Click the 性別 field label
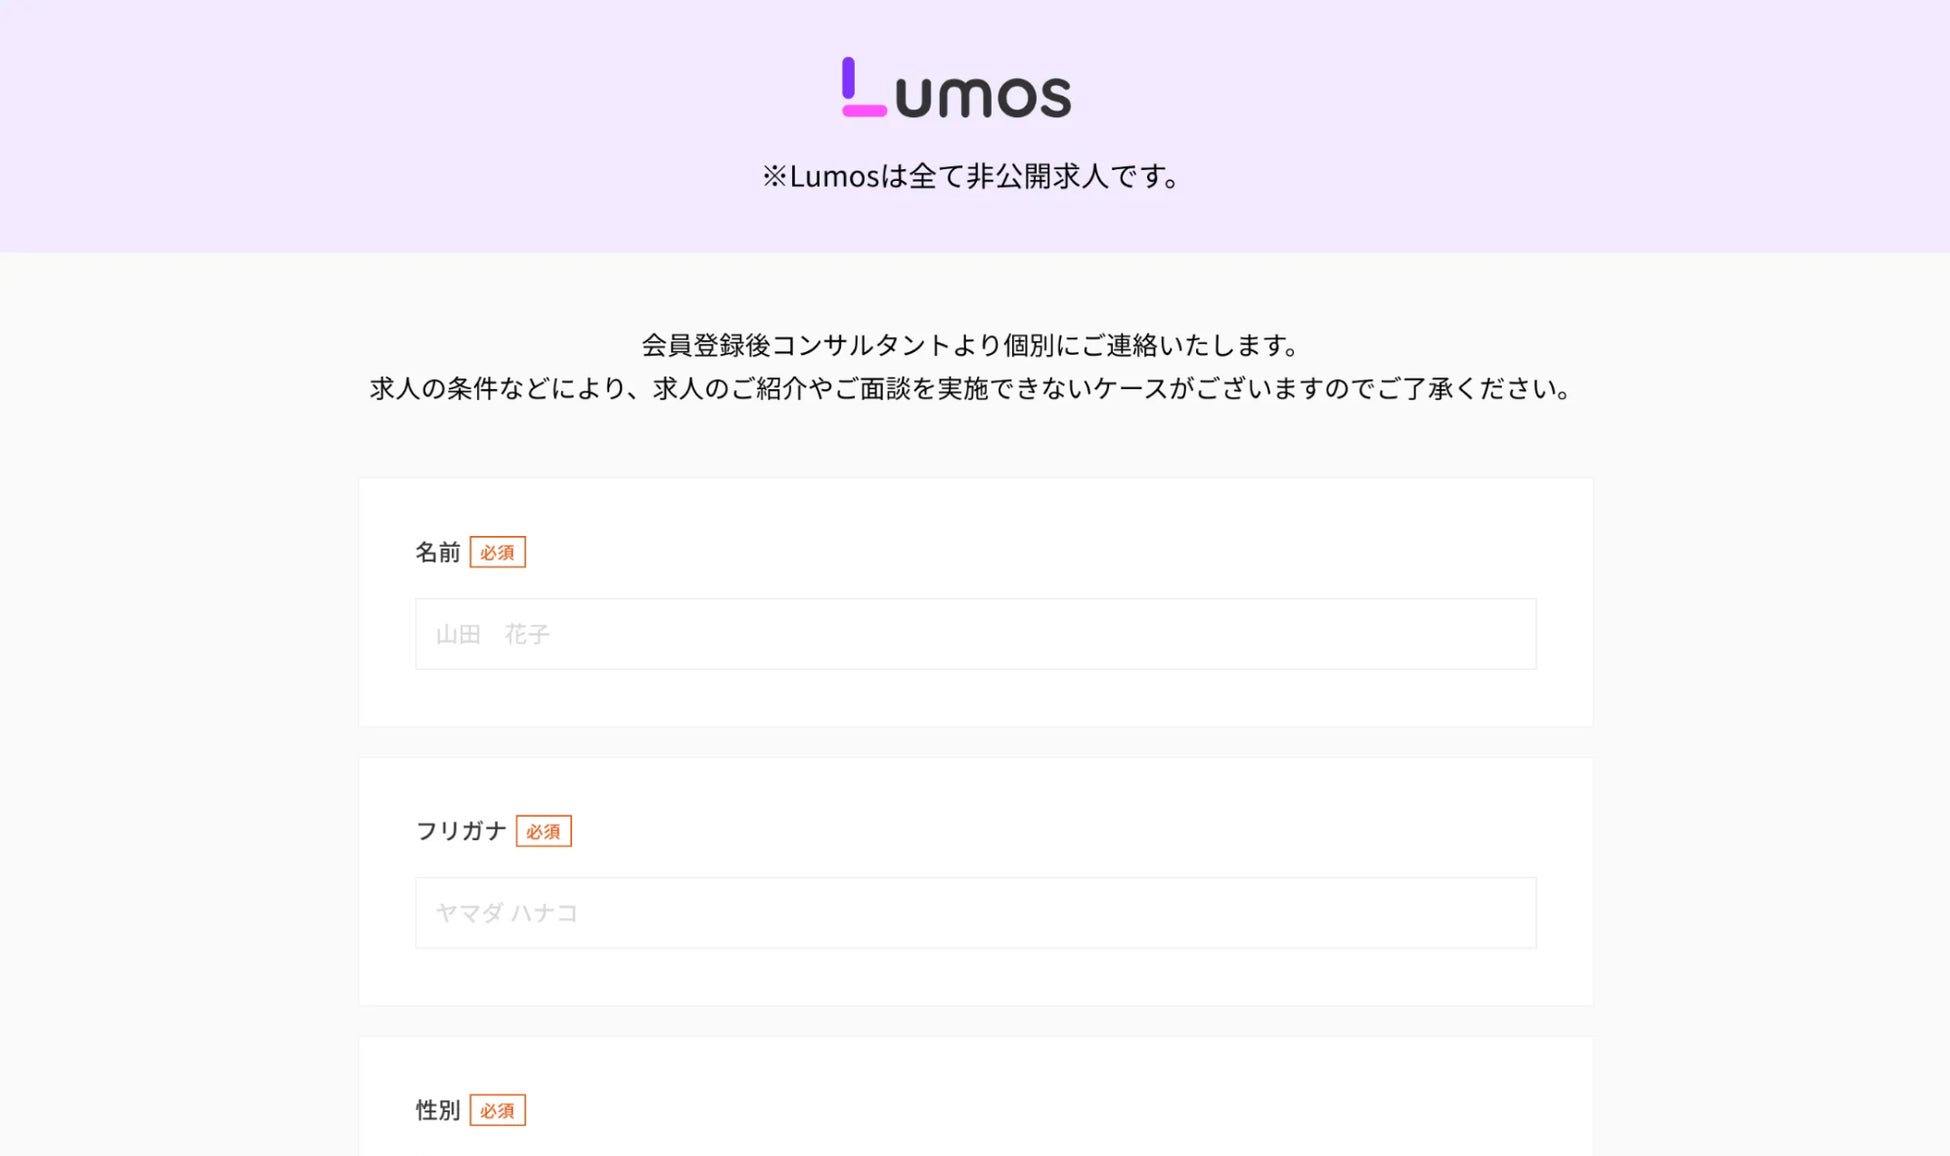 437,1110
